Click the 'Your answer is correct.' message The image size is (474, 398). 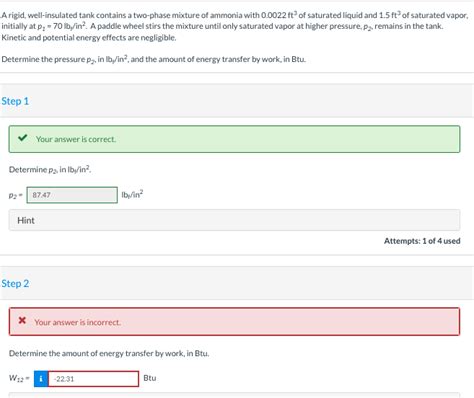76,139
